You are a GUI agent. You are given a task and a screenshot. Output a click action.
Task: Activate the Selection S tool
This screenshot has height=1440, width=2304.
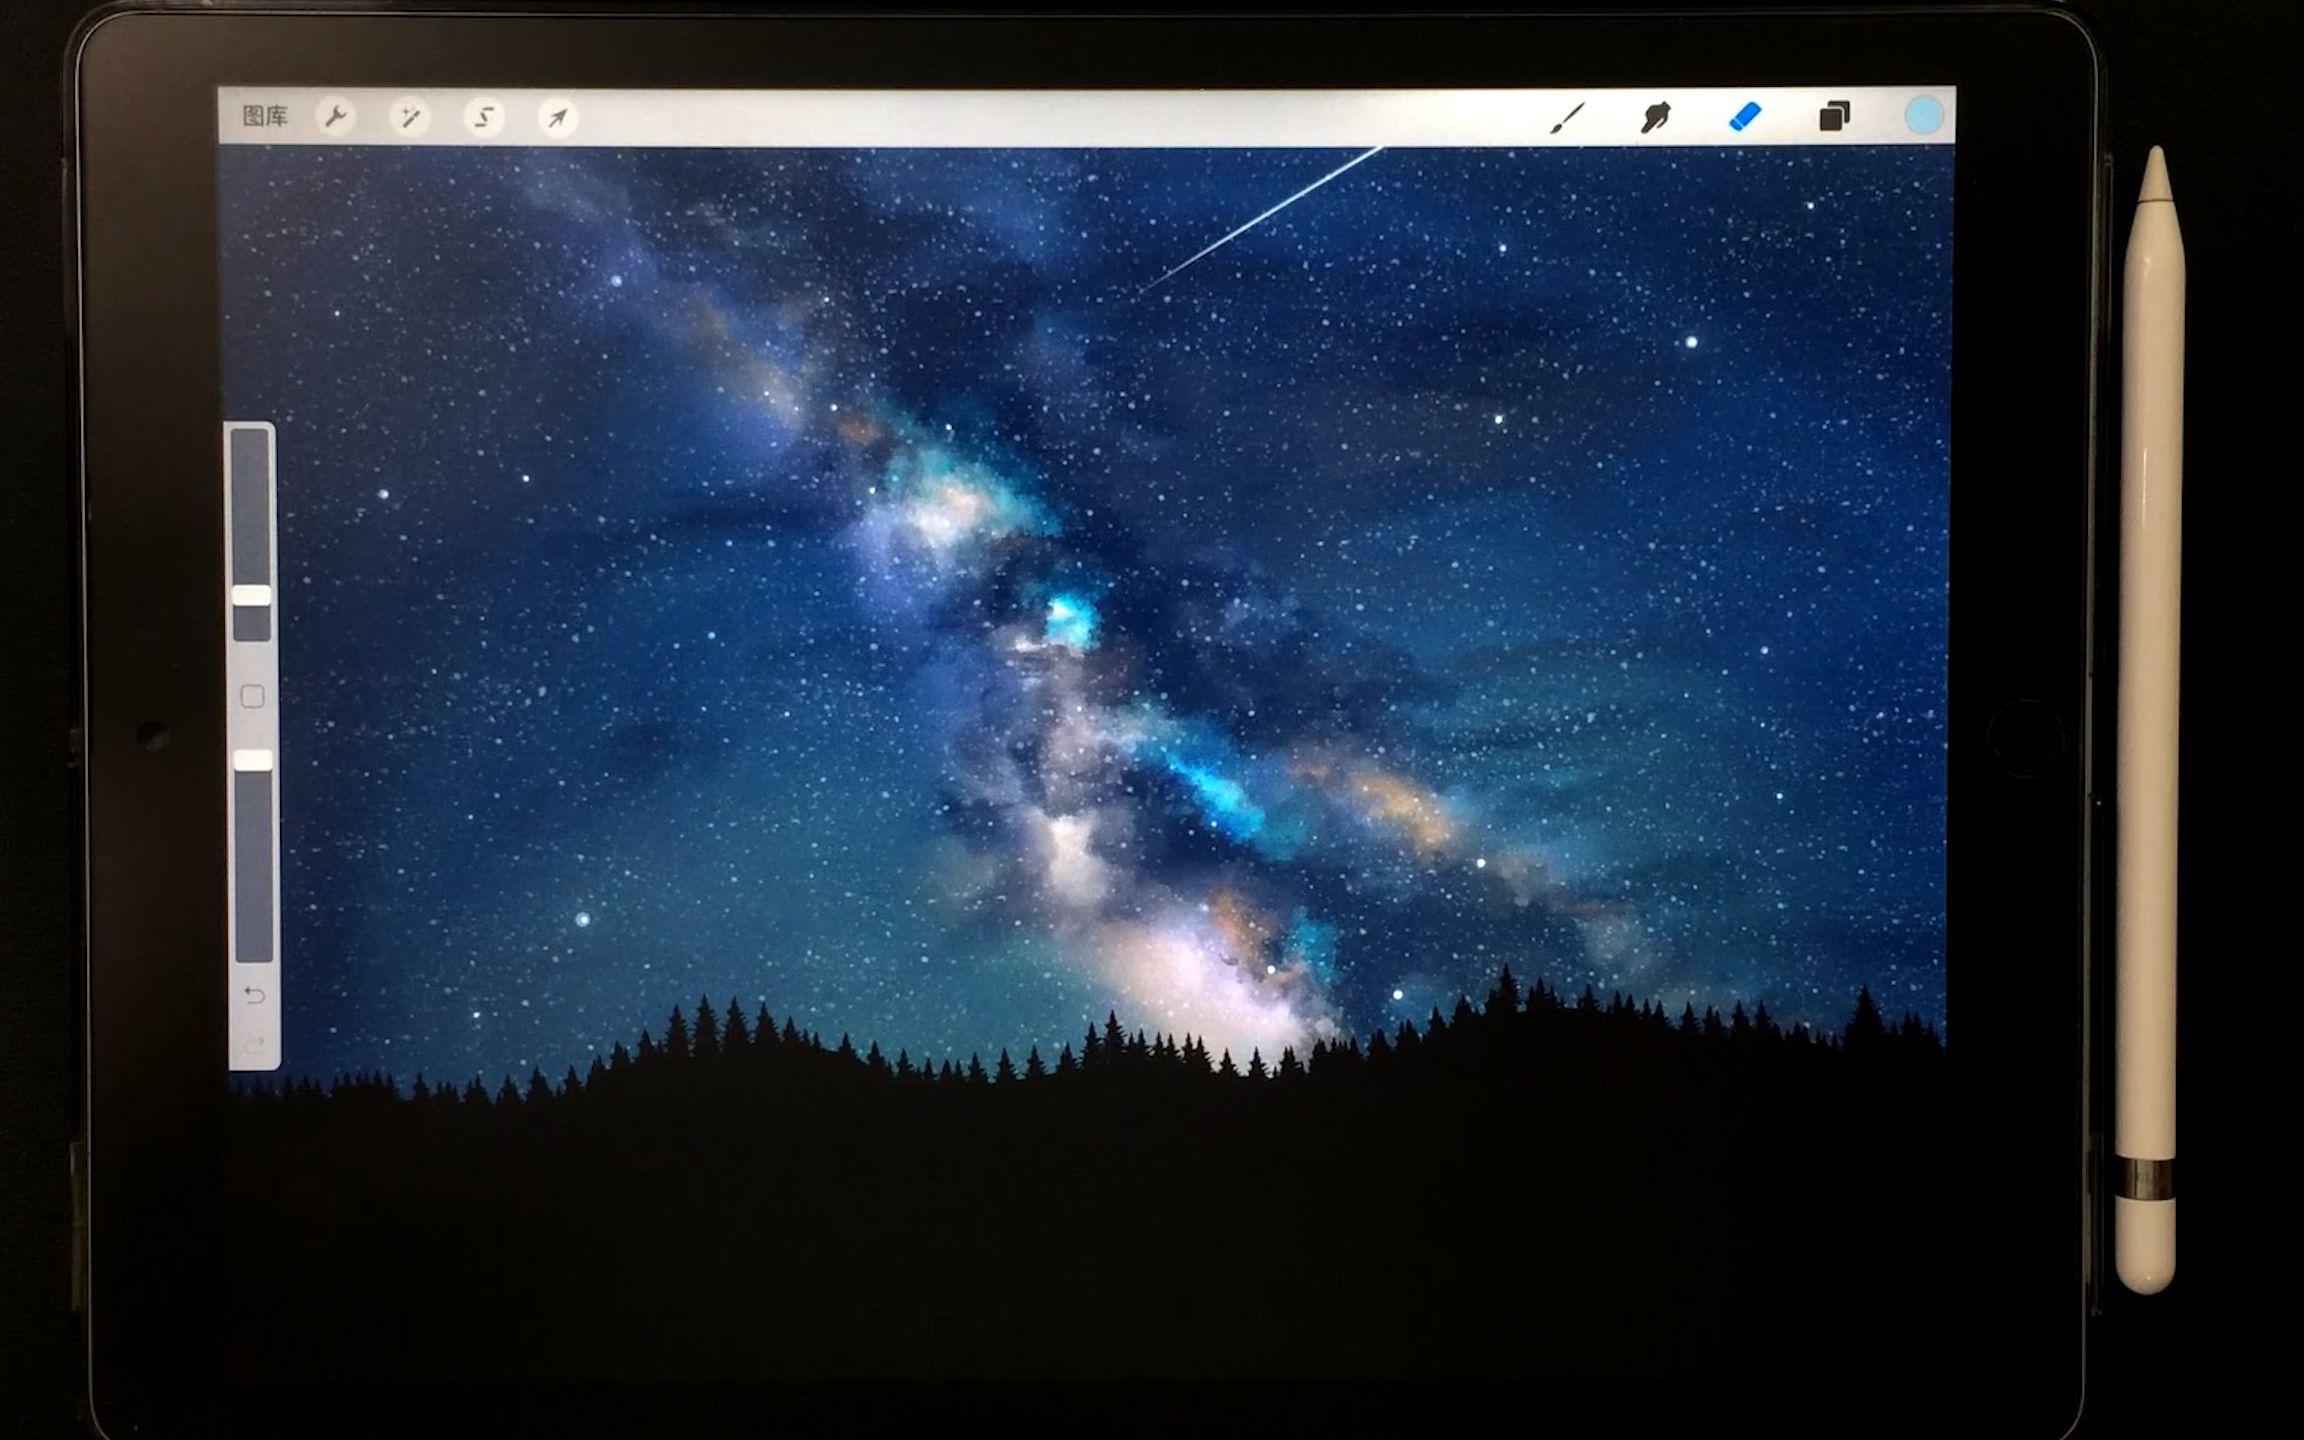click(484, 118)
